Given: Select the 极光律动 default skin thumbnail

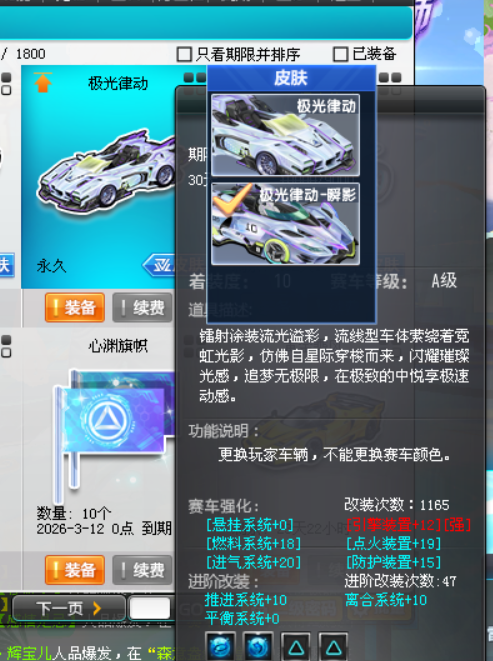Looking at the screenshot, I should click(286, 135).
